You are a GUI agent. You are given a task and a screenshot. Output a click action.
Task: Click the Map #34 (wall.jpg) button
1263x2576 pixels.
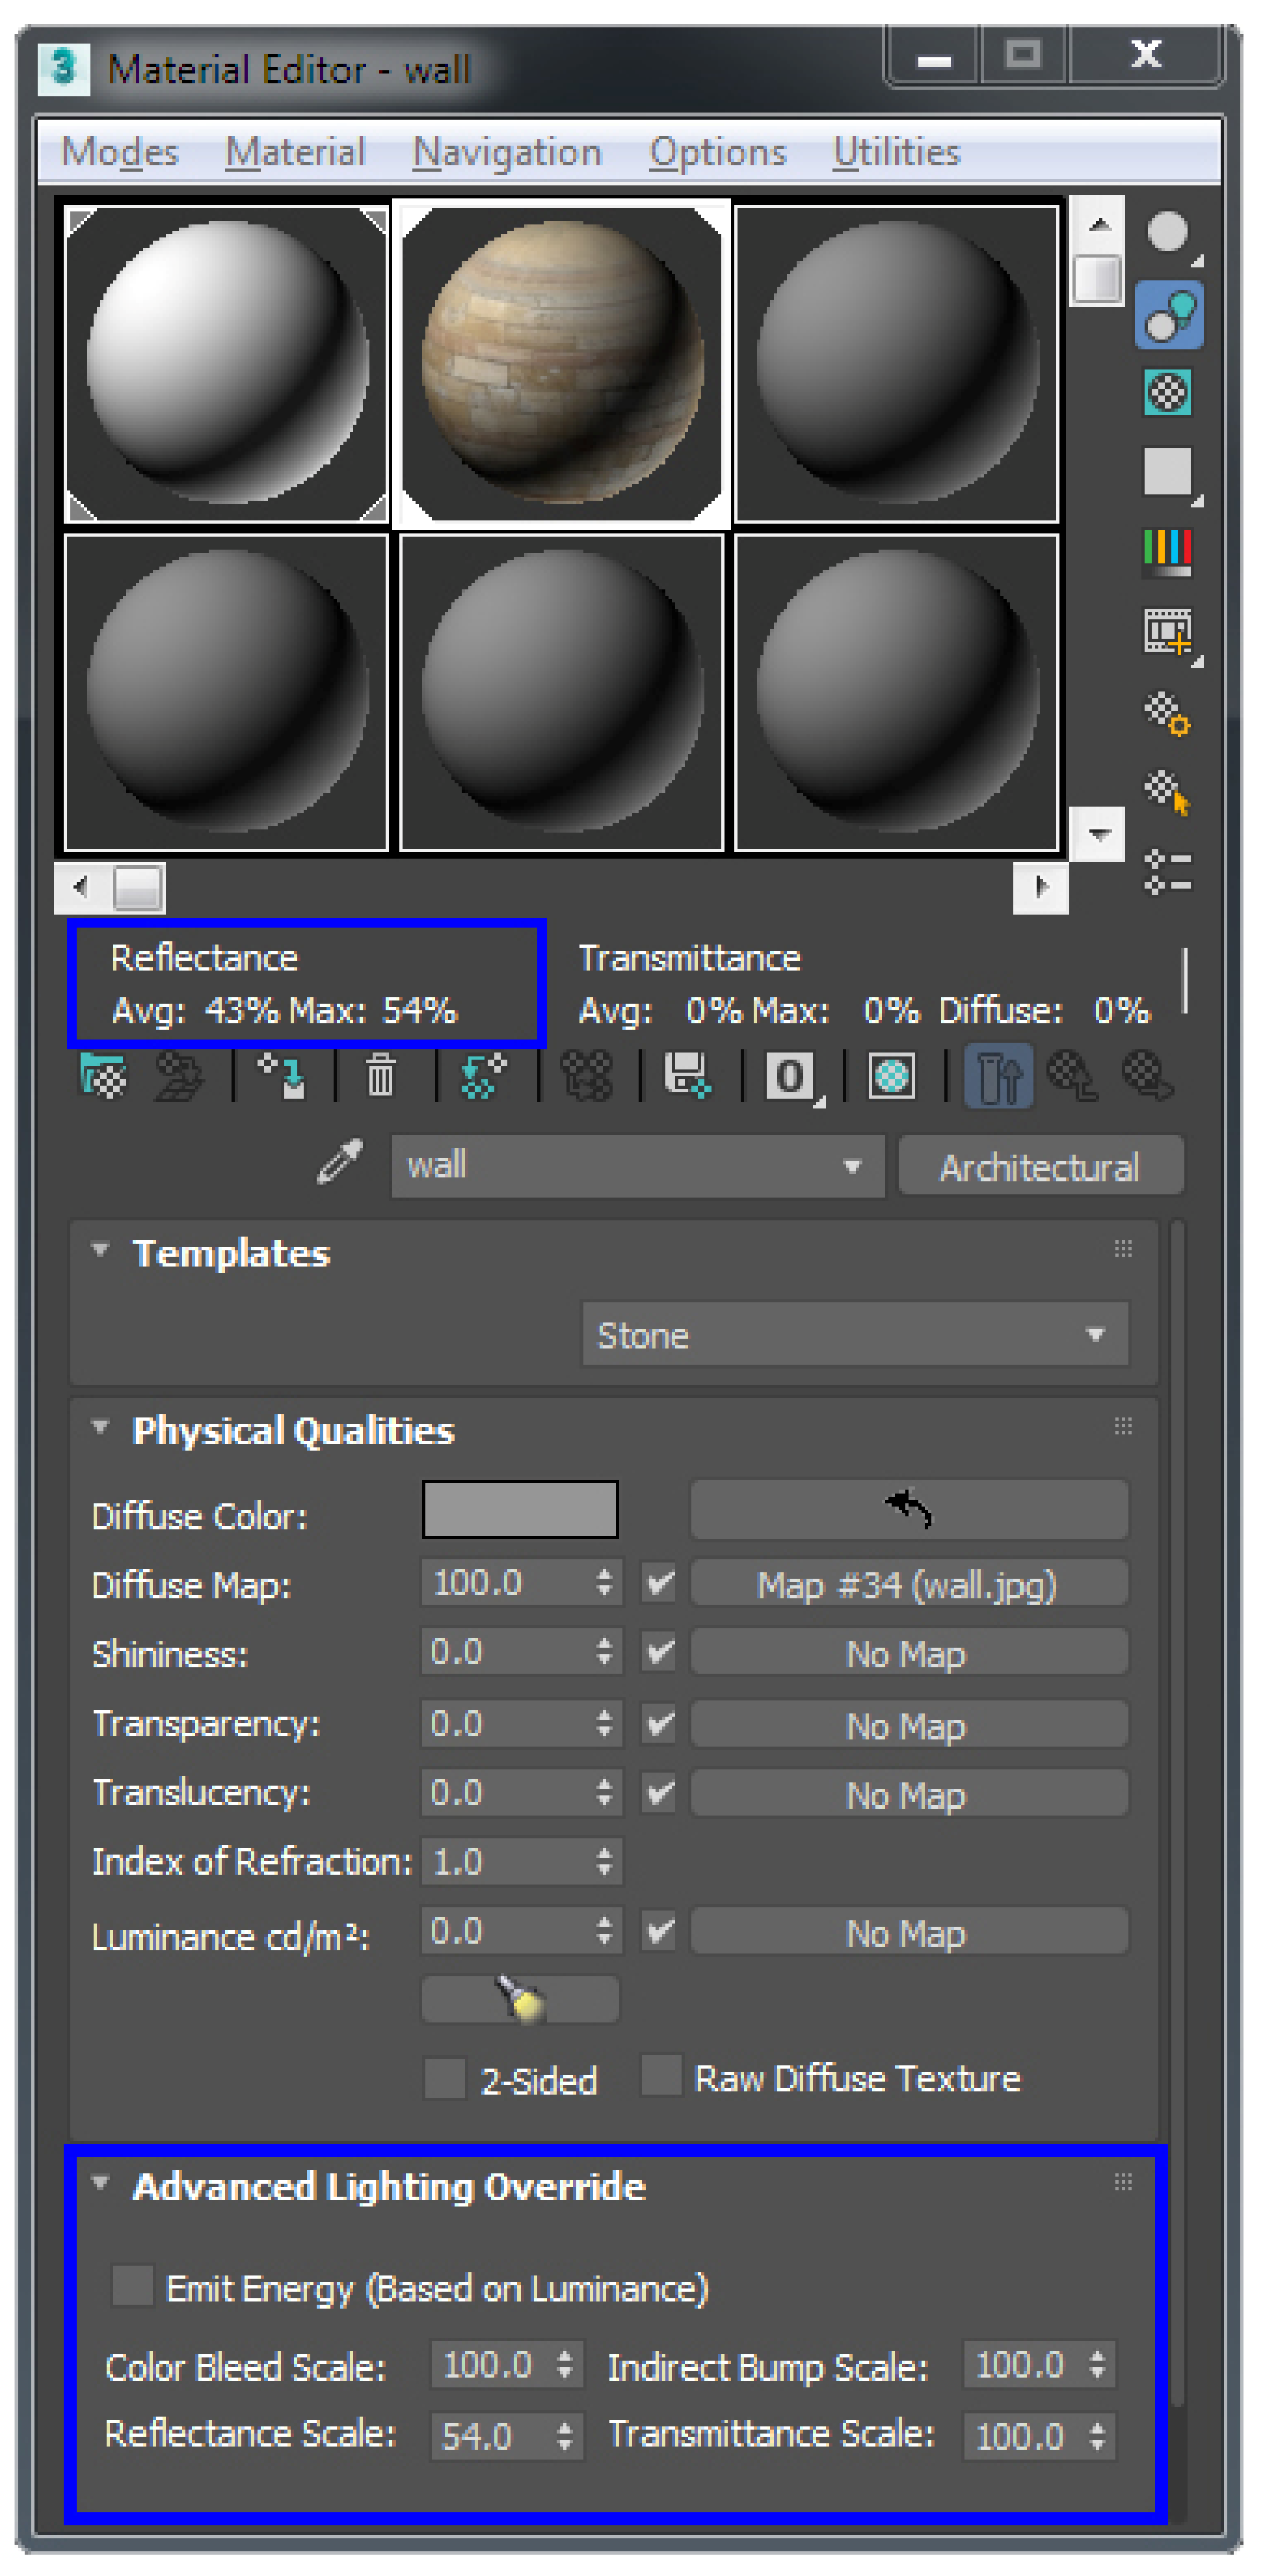pyautogui.click(x=908, y=1584)
